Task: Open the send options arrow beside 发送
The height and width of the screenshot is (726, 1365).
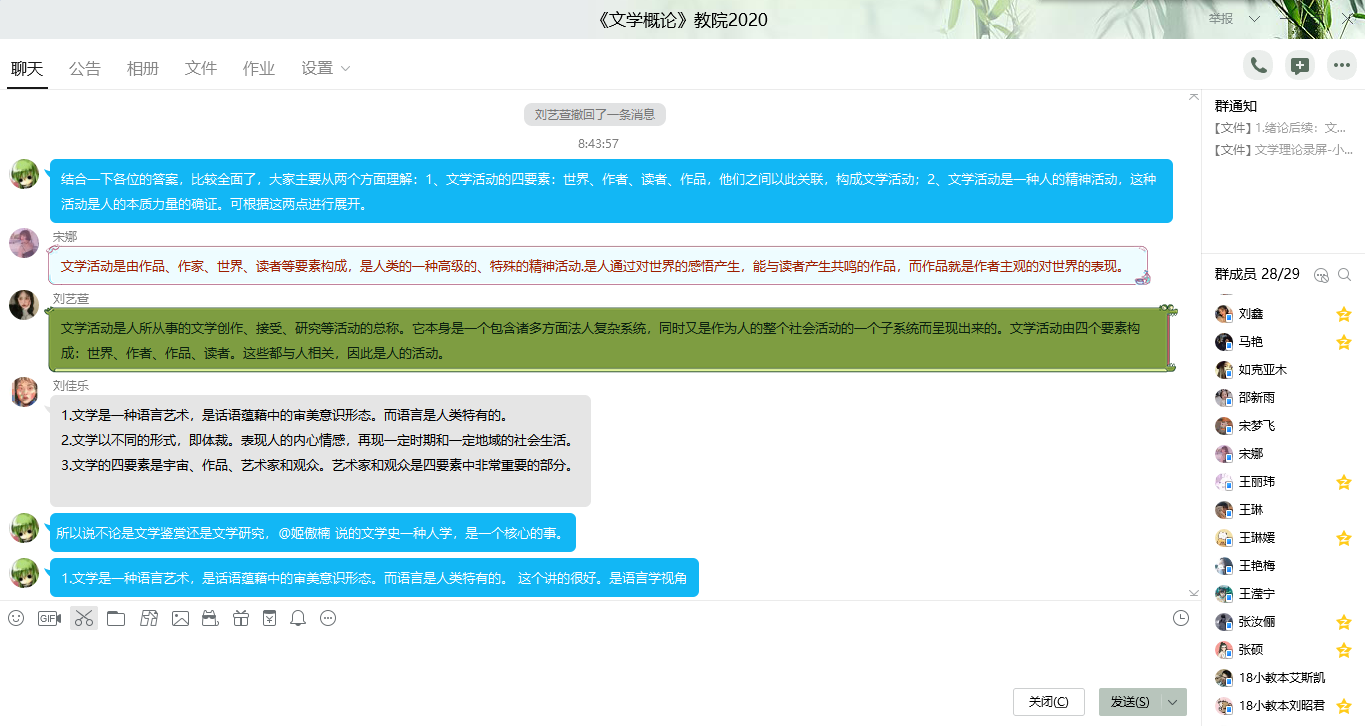Action: [1173, 702]
